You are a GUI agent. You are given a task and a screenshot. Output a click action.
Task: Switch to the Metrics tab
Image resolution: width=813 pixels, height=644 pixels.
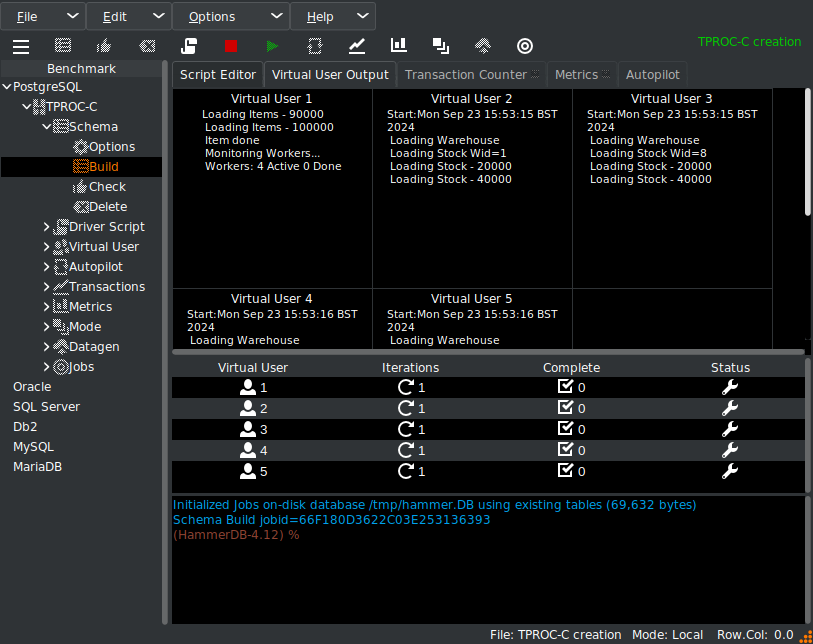pyautogui.click(x=582, y=75)
